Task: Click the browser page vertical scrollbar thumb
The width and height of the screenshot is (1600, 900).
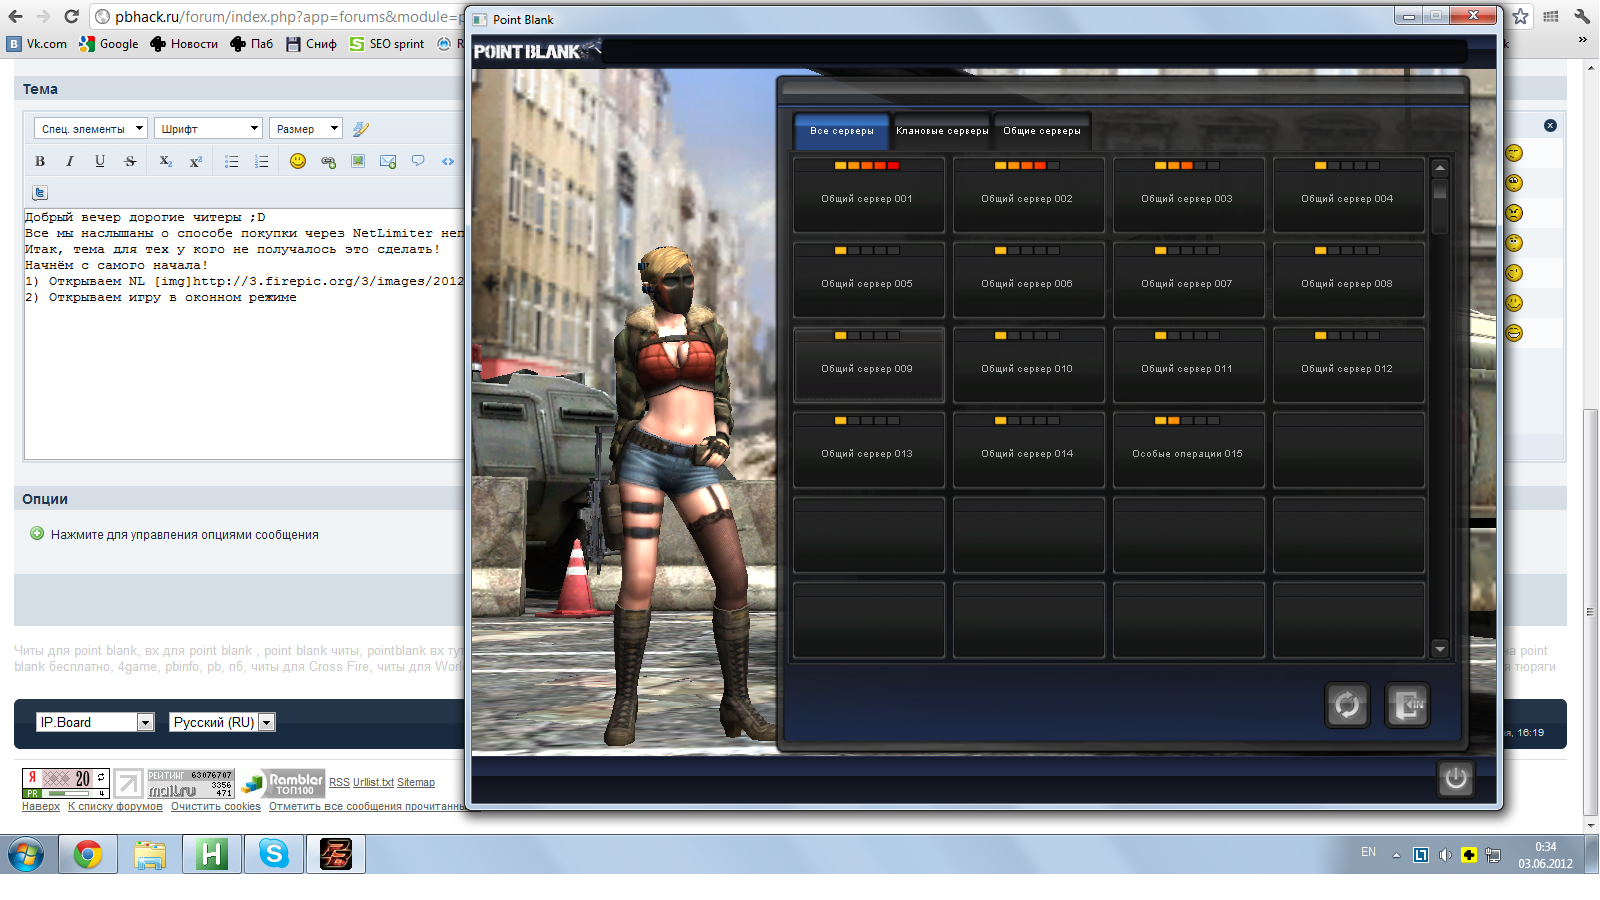Action: point(1590,612)
